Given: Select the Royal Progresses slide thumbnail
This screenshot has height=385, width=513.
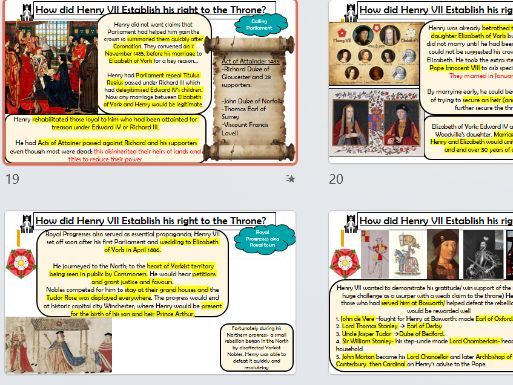Looking at the screenshot, I should [150, 292].
